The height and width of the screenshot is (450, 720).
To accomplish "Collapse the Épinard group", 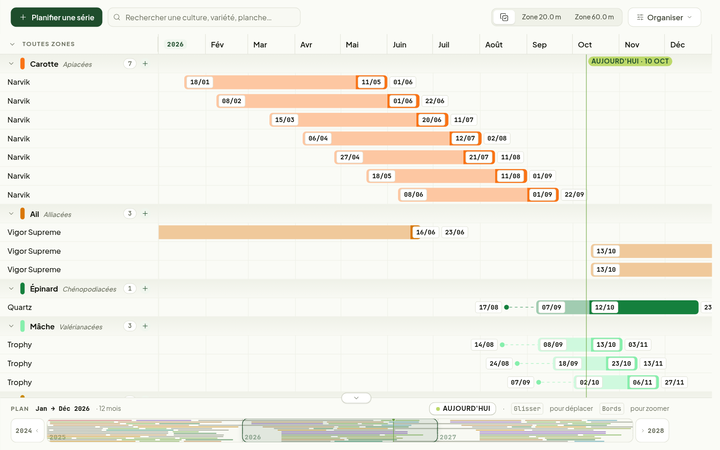I will [11, 289].
